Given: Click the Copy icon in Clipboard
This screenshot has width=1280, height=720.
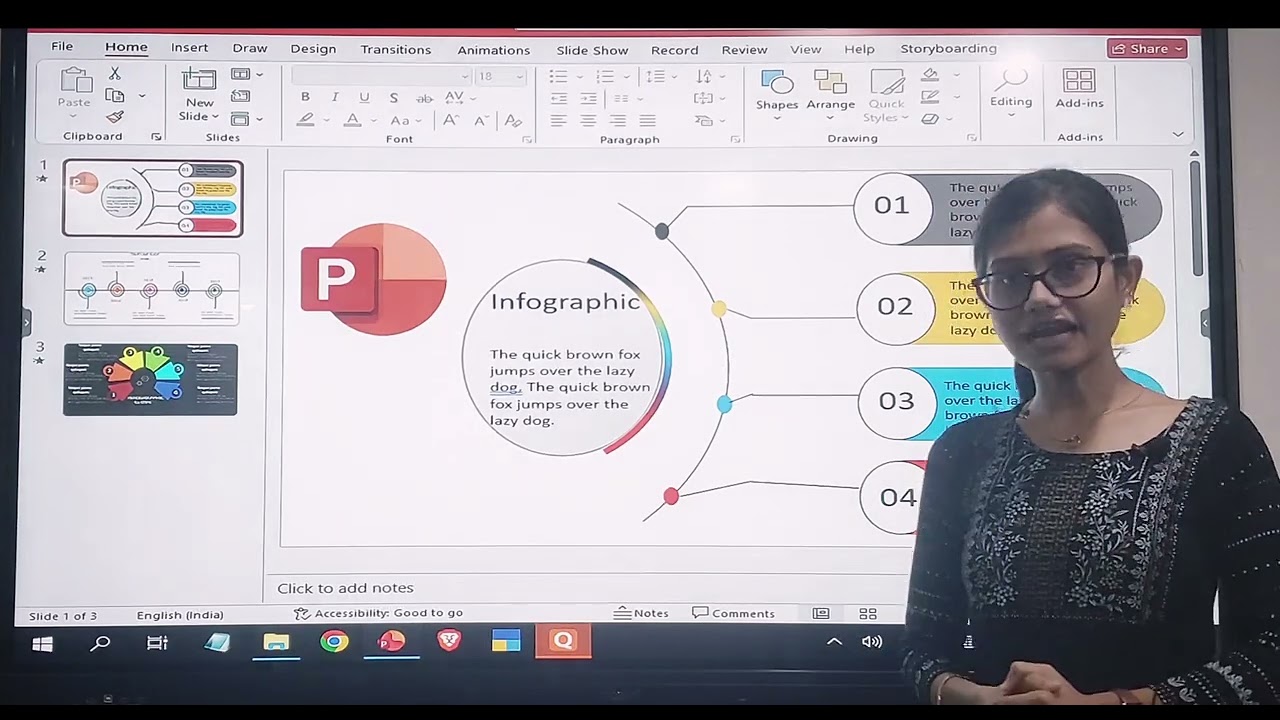Looking at the screenshot, I should [115, 96].
